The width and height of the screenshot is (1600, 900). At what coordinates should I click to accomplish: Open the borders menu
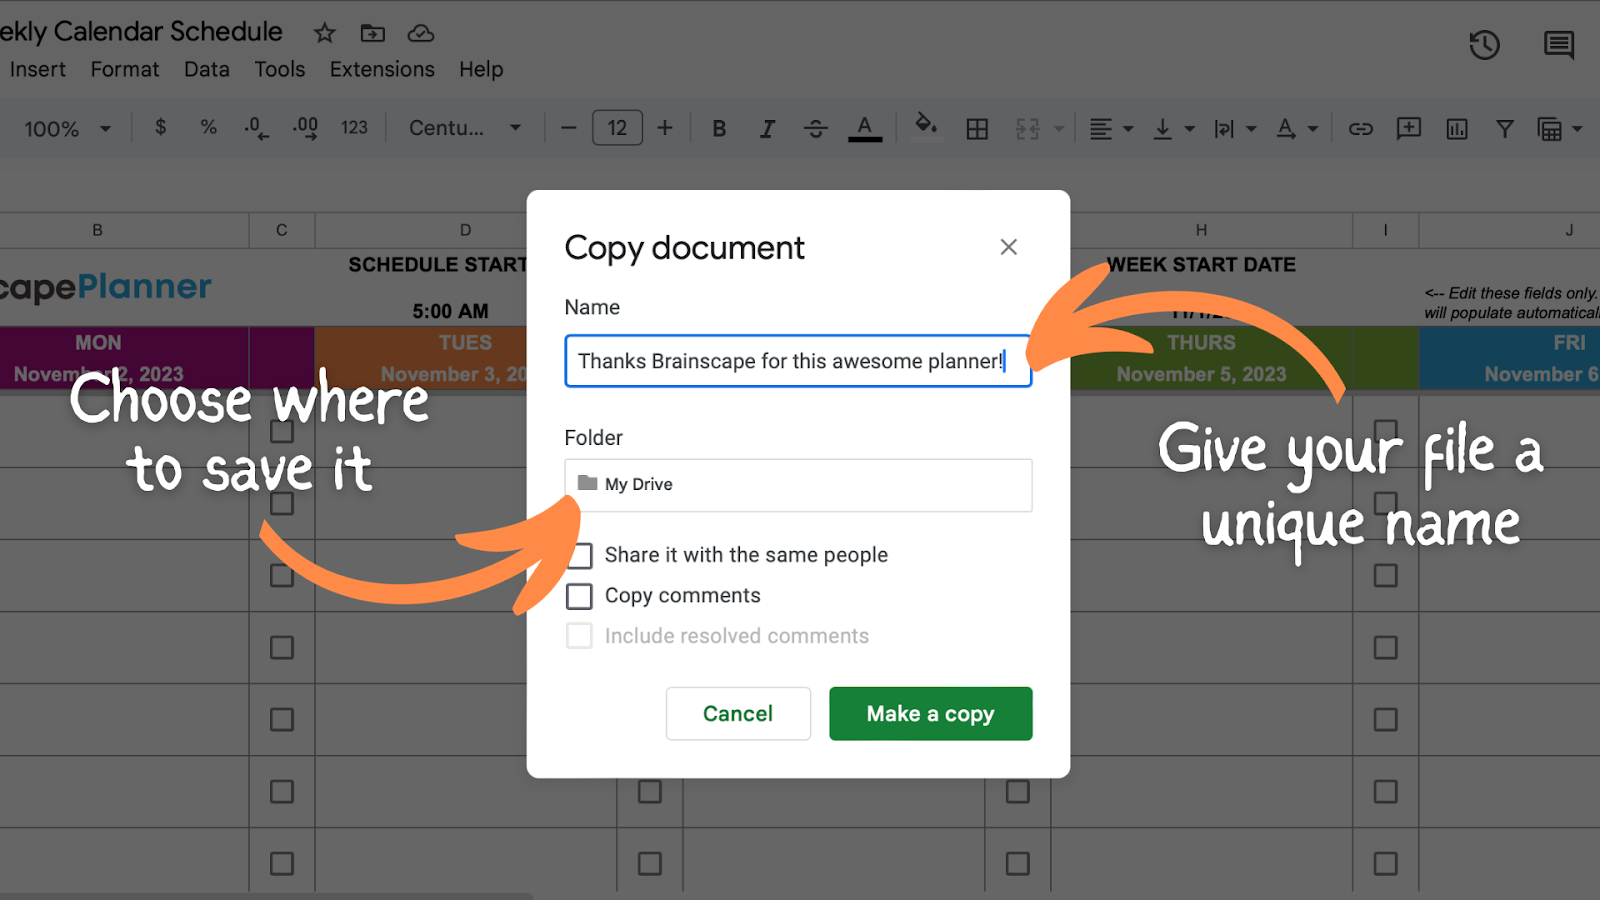976,128
